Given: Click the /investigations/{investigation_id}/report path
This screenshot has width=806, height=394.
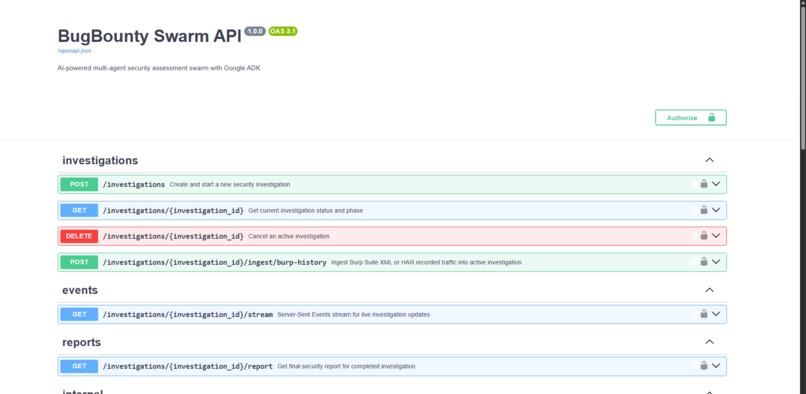Looking at the screenshot, I should tap(188, 366).
